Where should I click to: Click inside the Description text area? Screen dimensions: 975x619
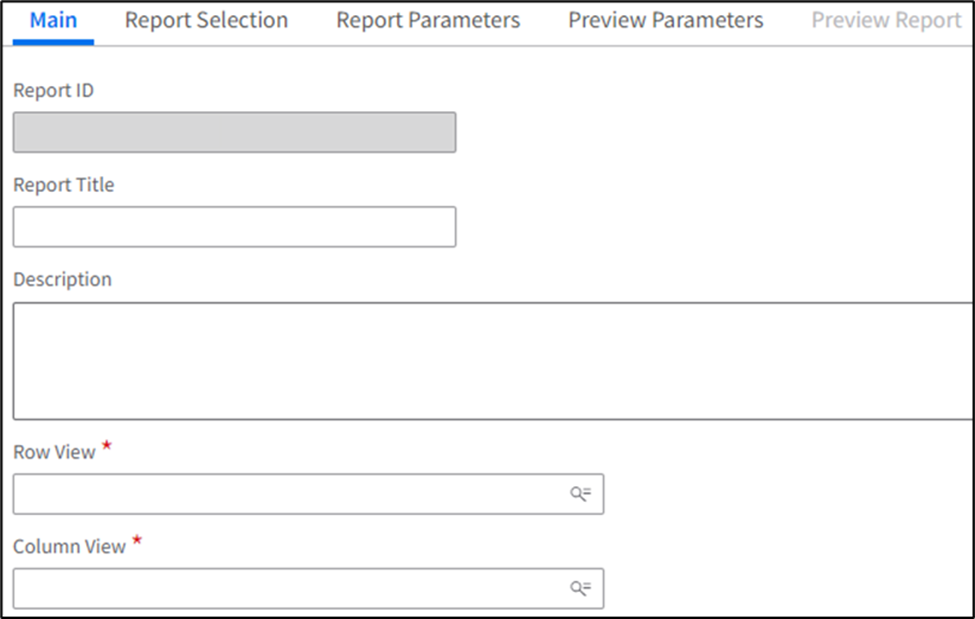[x=490, y=360]
